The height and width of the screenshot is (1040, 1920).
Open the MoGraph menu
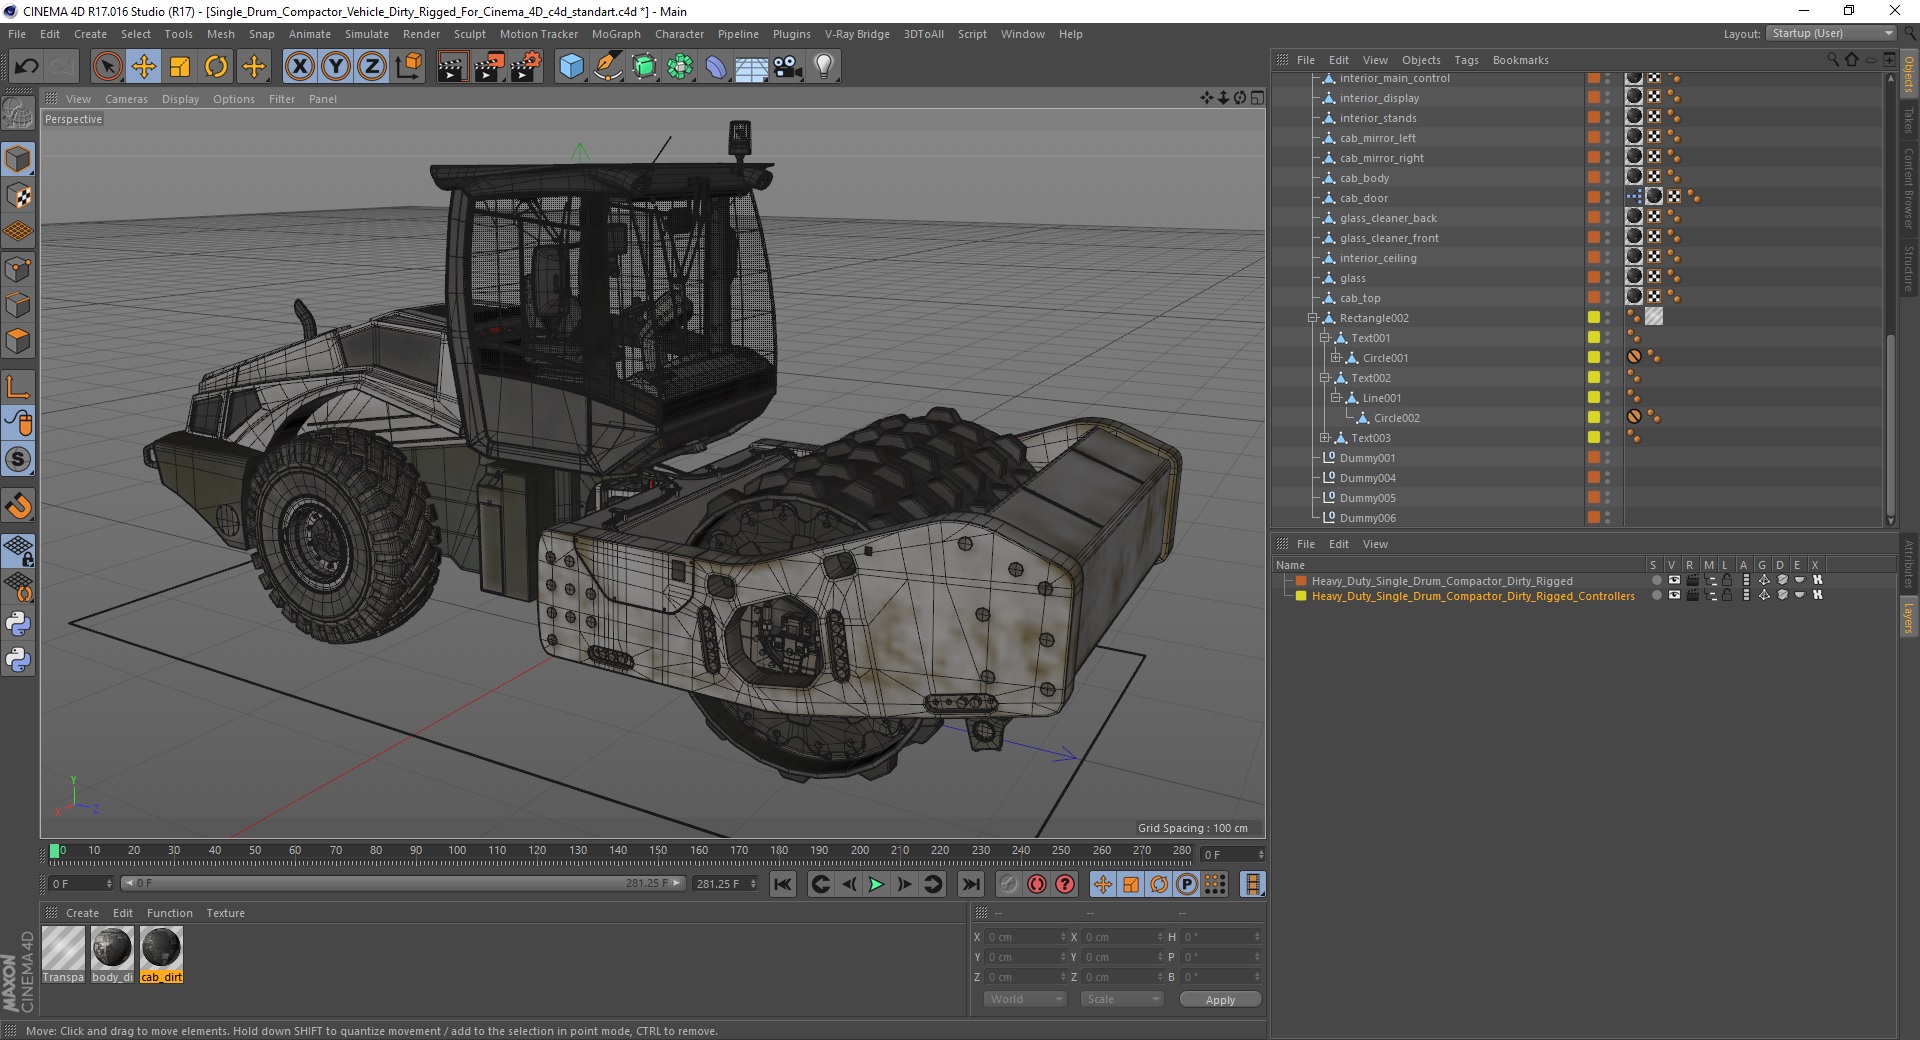(616, 34)
